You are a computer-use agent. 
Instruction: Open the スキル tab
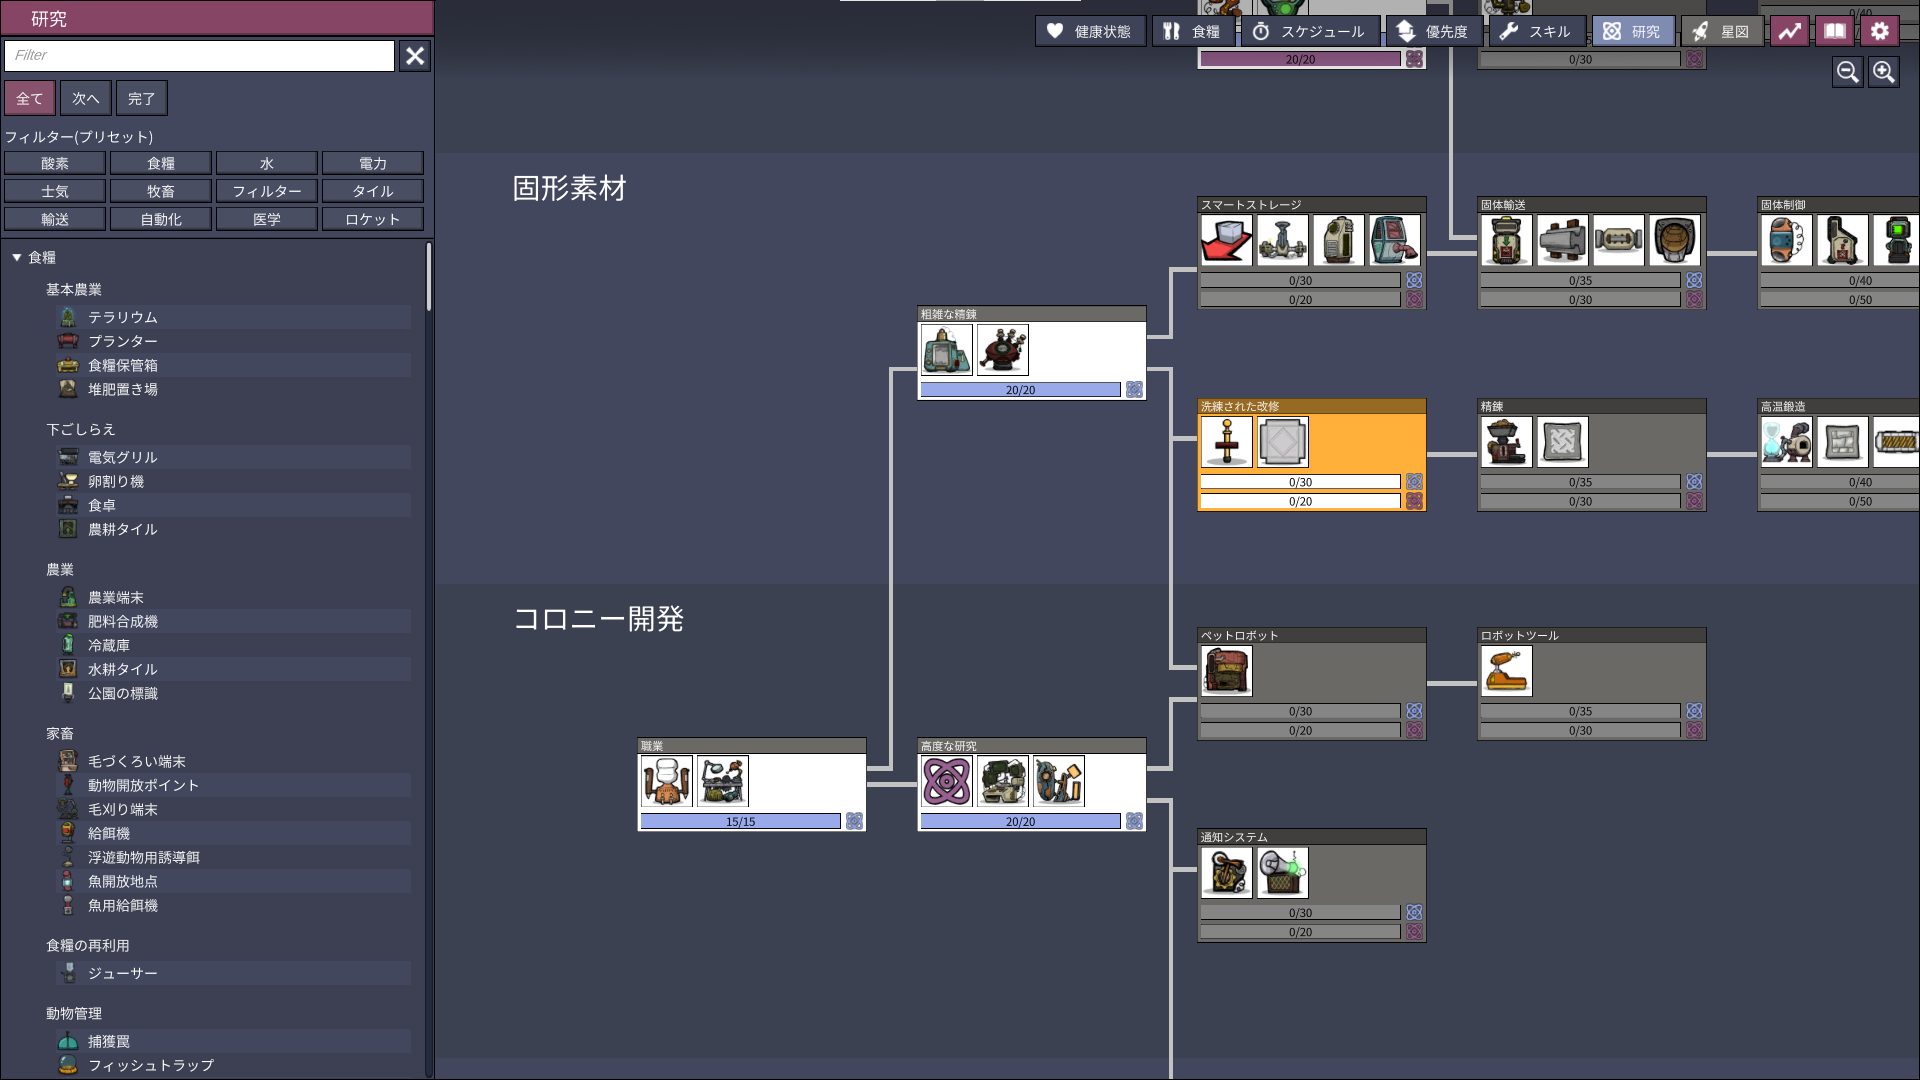pyautogui.click(x=1537, y=31)
